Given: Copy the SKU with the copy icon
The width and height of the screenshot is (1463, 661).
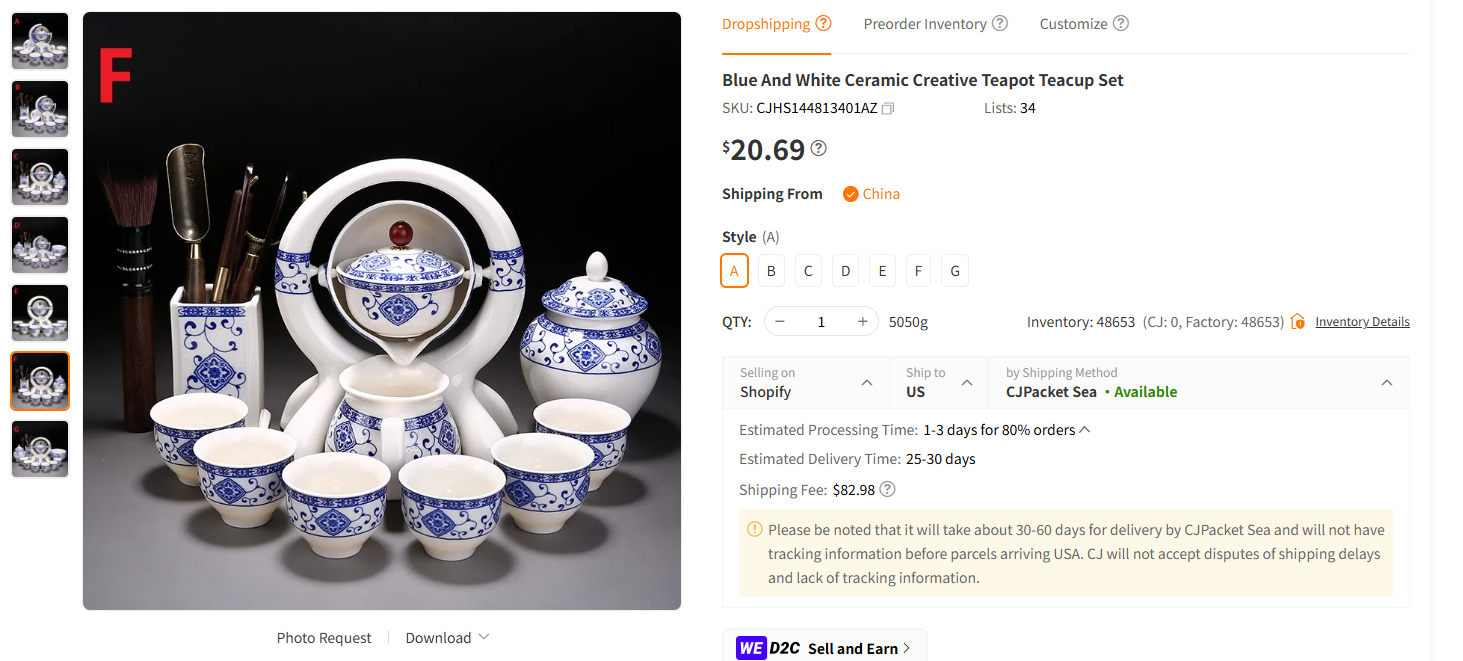Looking at the screenshot, I should tap(886, 107).
